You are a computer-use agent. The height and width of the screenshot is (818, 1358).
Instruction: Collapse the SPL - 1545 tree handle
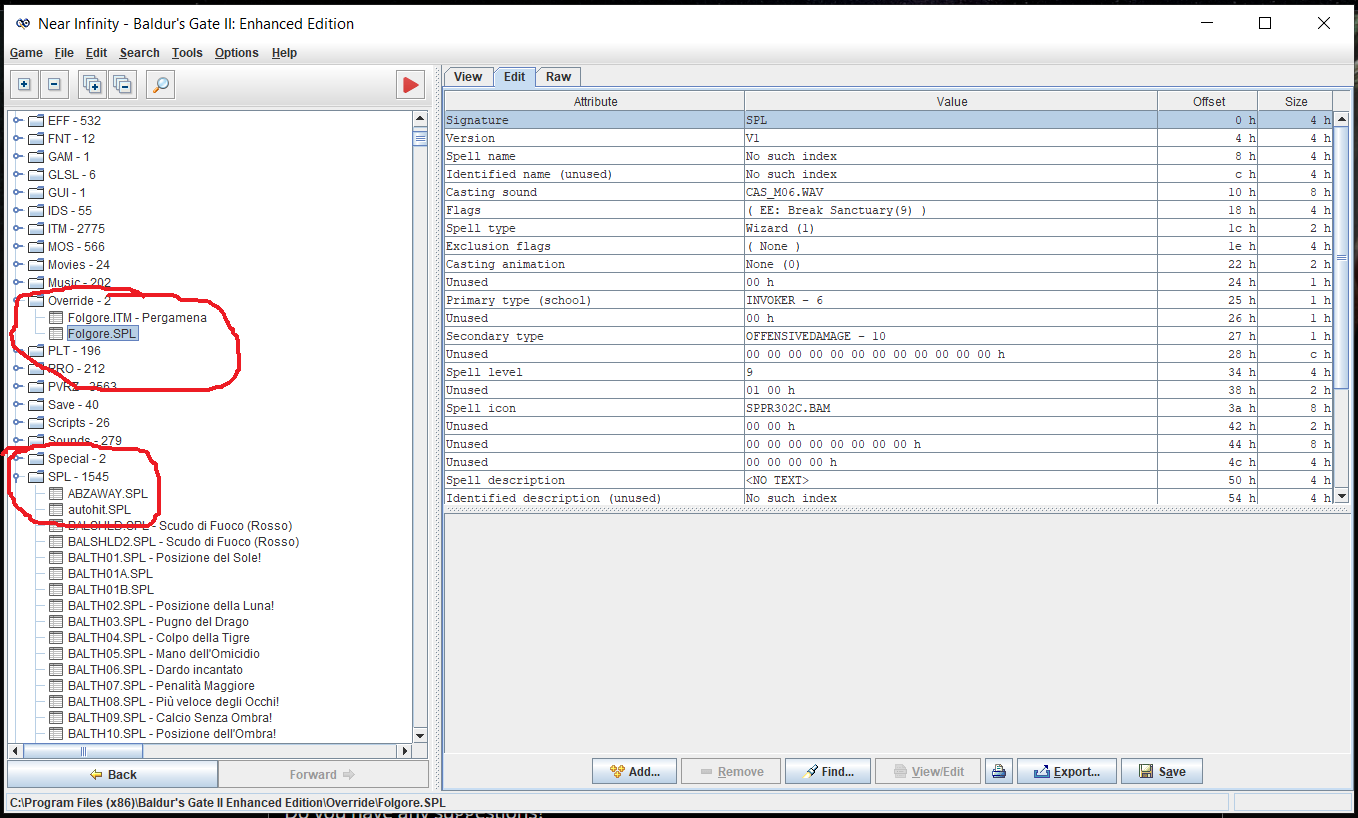pos(17,477)
